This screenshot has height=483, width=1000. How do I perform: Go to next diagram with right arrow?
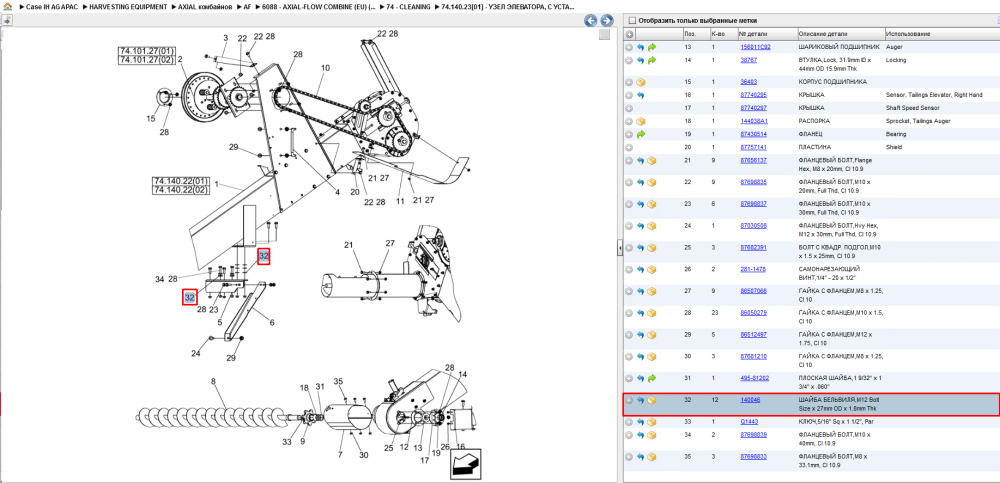tap(607, 20)
